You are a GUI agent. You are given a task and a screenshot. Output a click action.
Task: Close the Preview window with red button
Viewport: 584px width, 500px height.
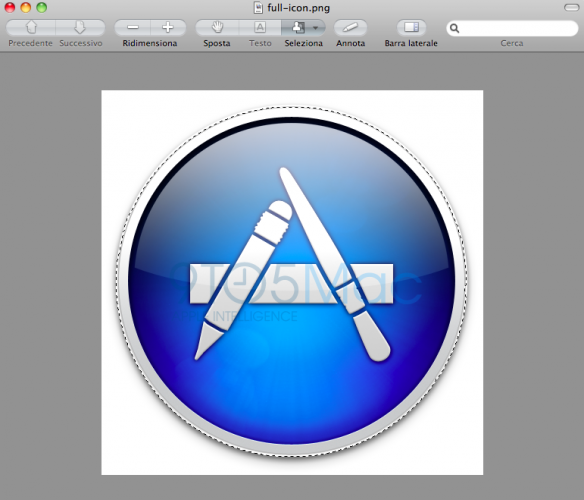tap(10, 7)
